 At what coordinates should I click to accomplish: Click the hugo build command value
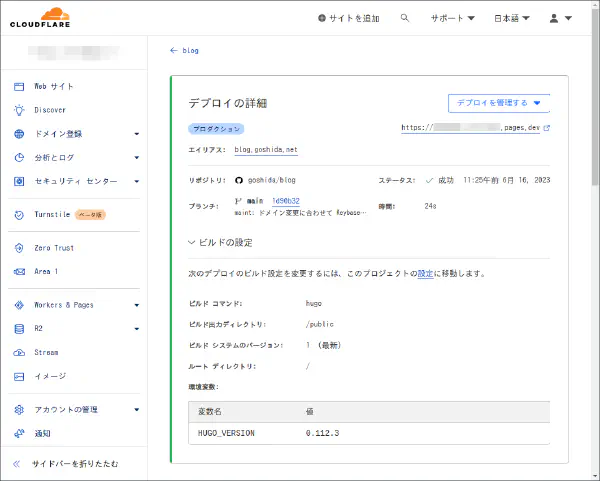point(314,303)
